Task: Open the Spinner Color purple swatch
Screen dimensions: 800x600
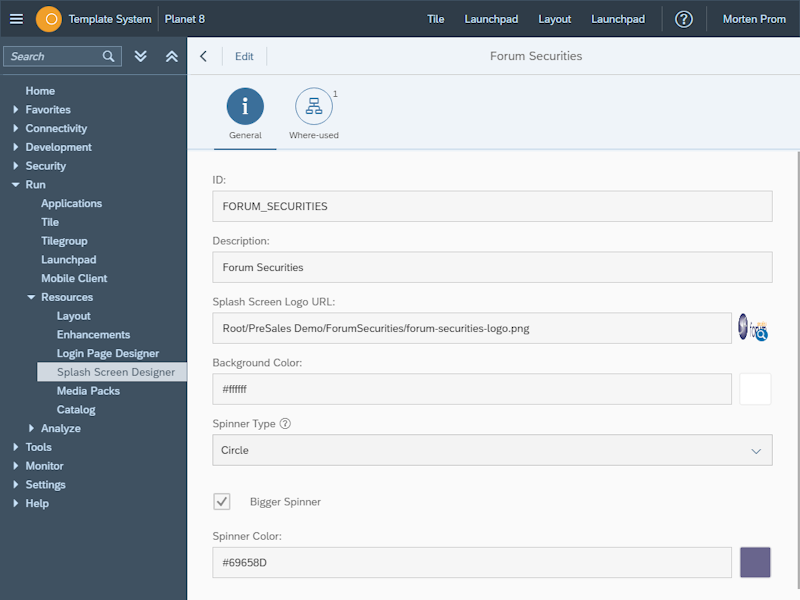Action: pos(755,562)
